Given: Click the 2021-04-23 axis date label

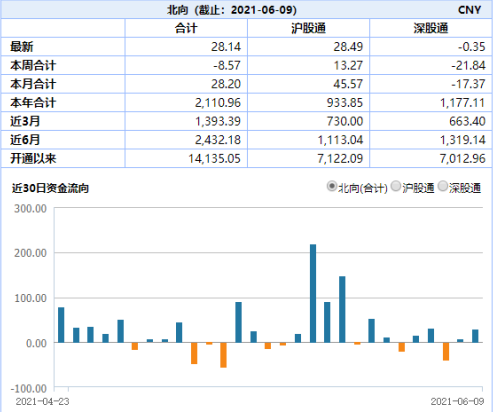Looking at the screenshot, I should [x=42, y=401].
